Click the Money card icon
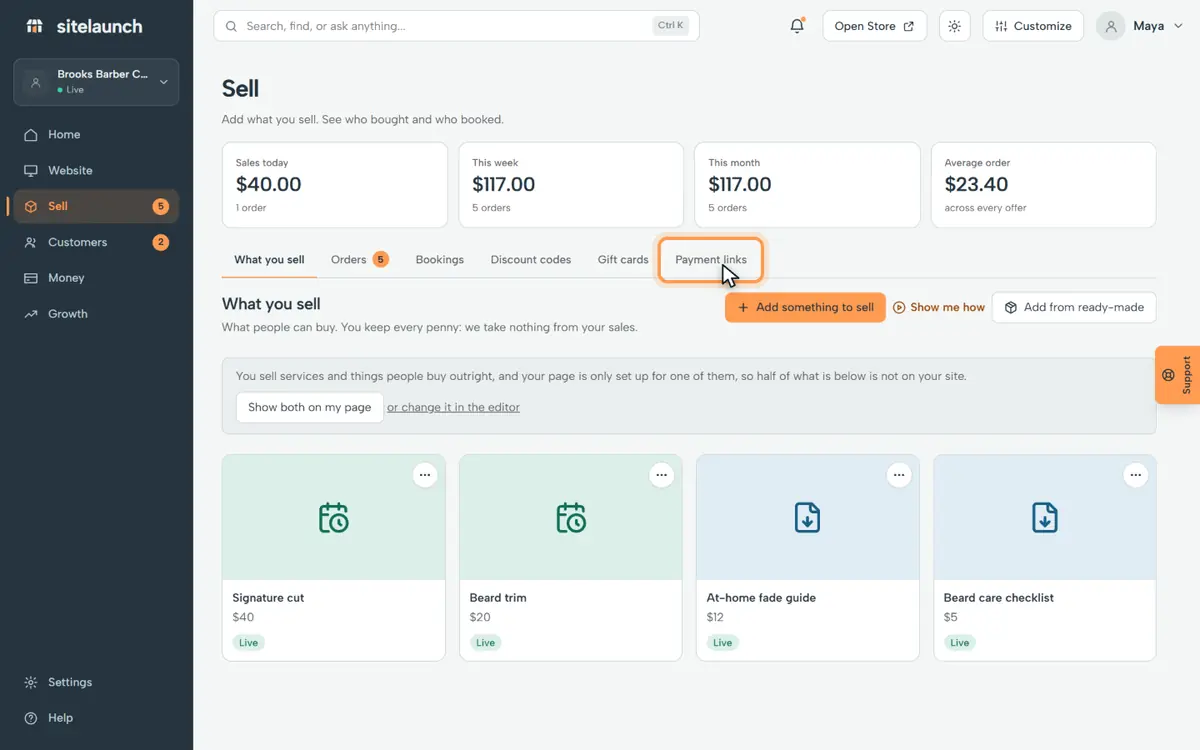 (x=31, y=278)
